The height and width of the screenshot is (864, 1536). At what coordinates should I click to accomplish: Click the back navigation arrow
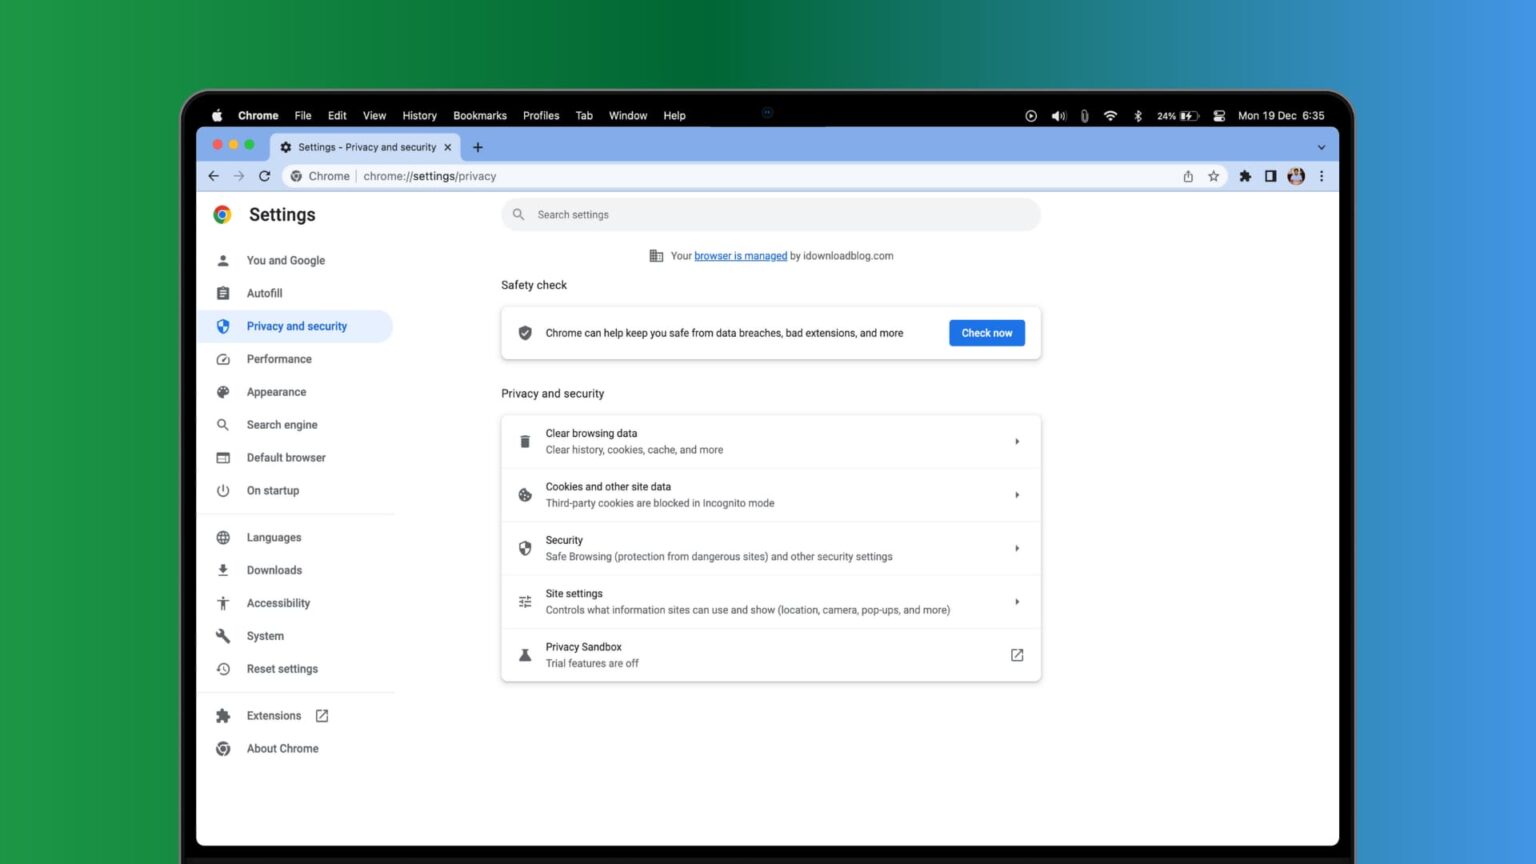coord(213,176)
